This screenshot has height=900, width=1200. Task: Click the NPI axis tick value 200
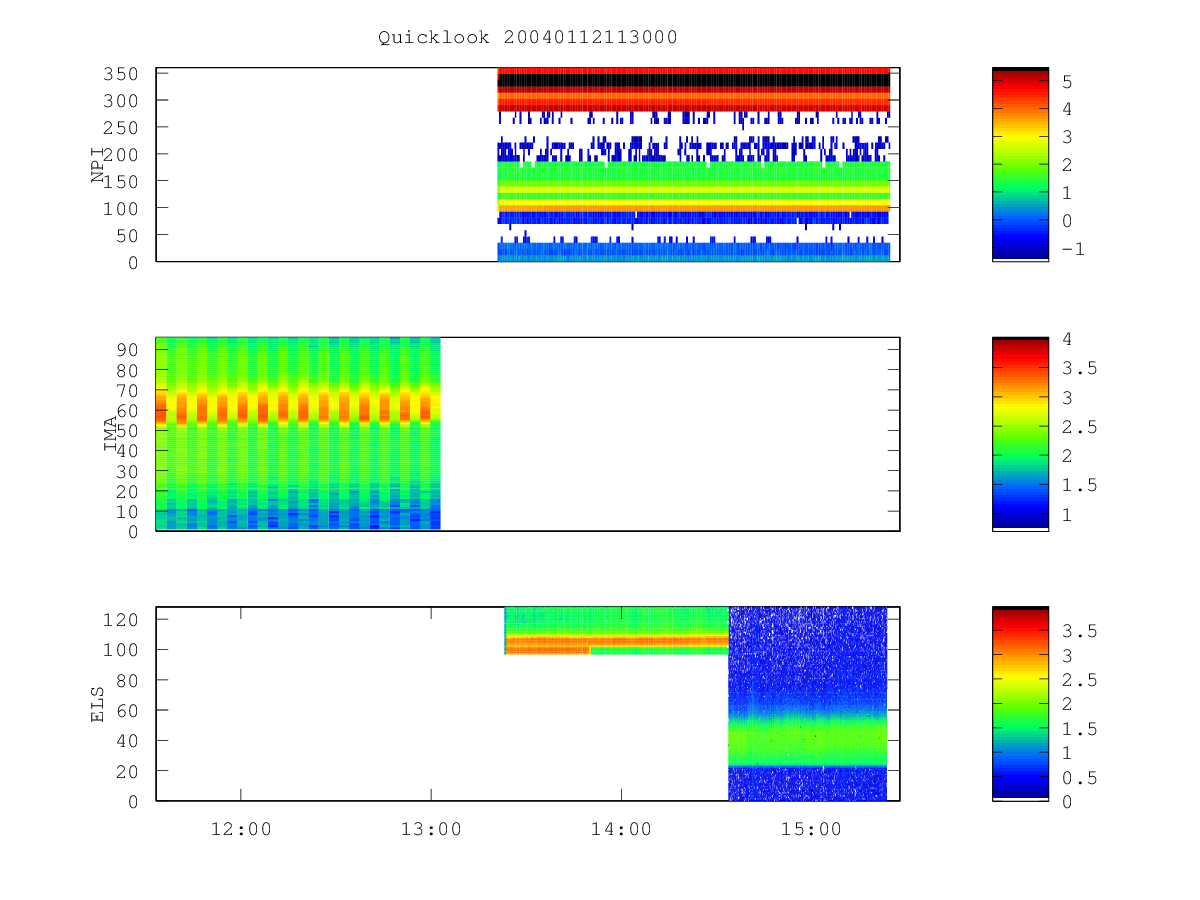[x=122, y=154]
